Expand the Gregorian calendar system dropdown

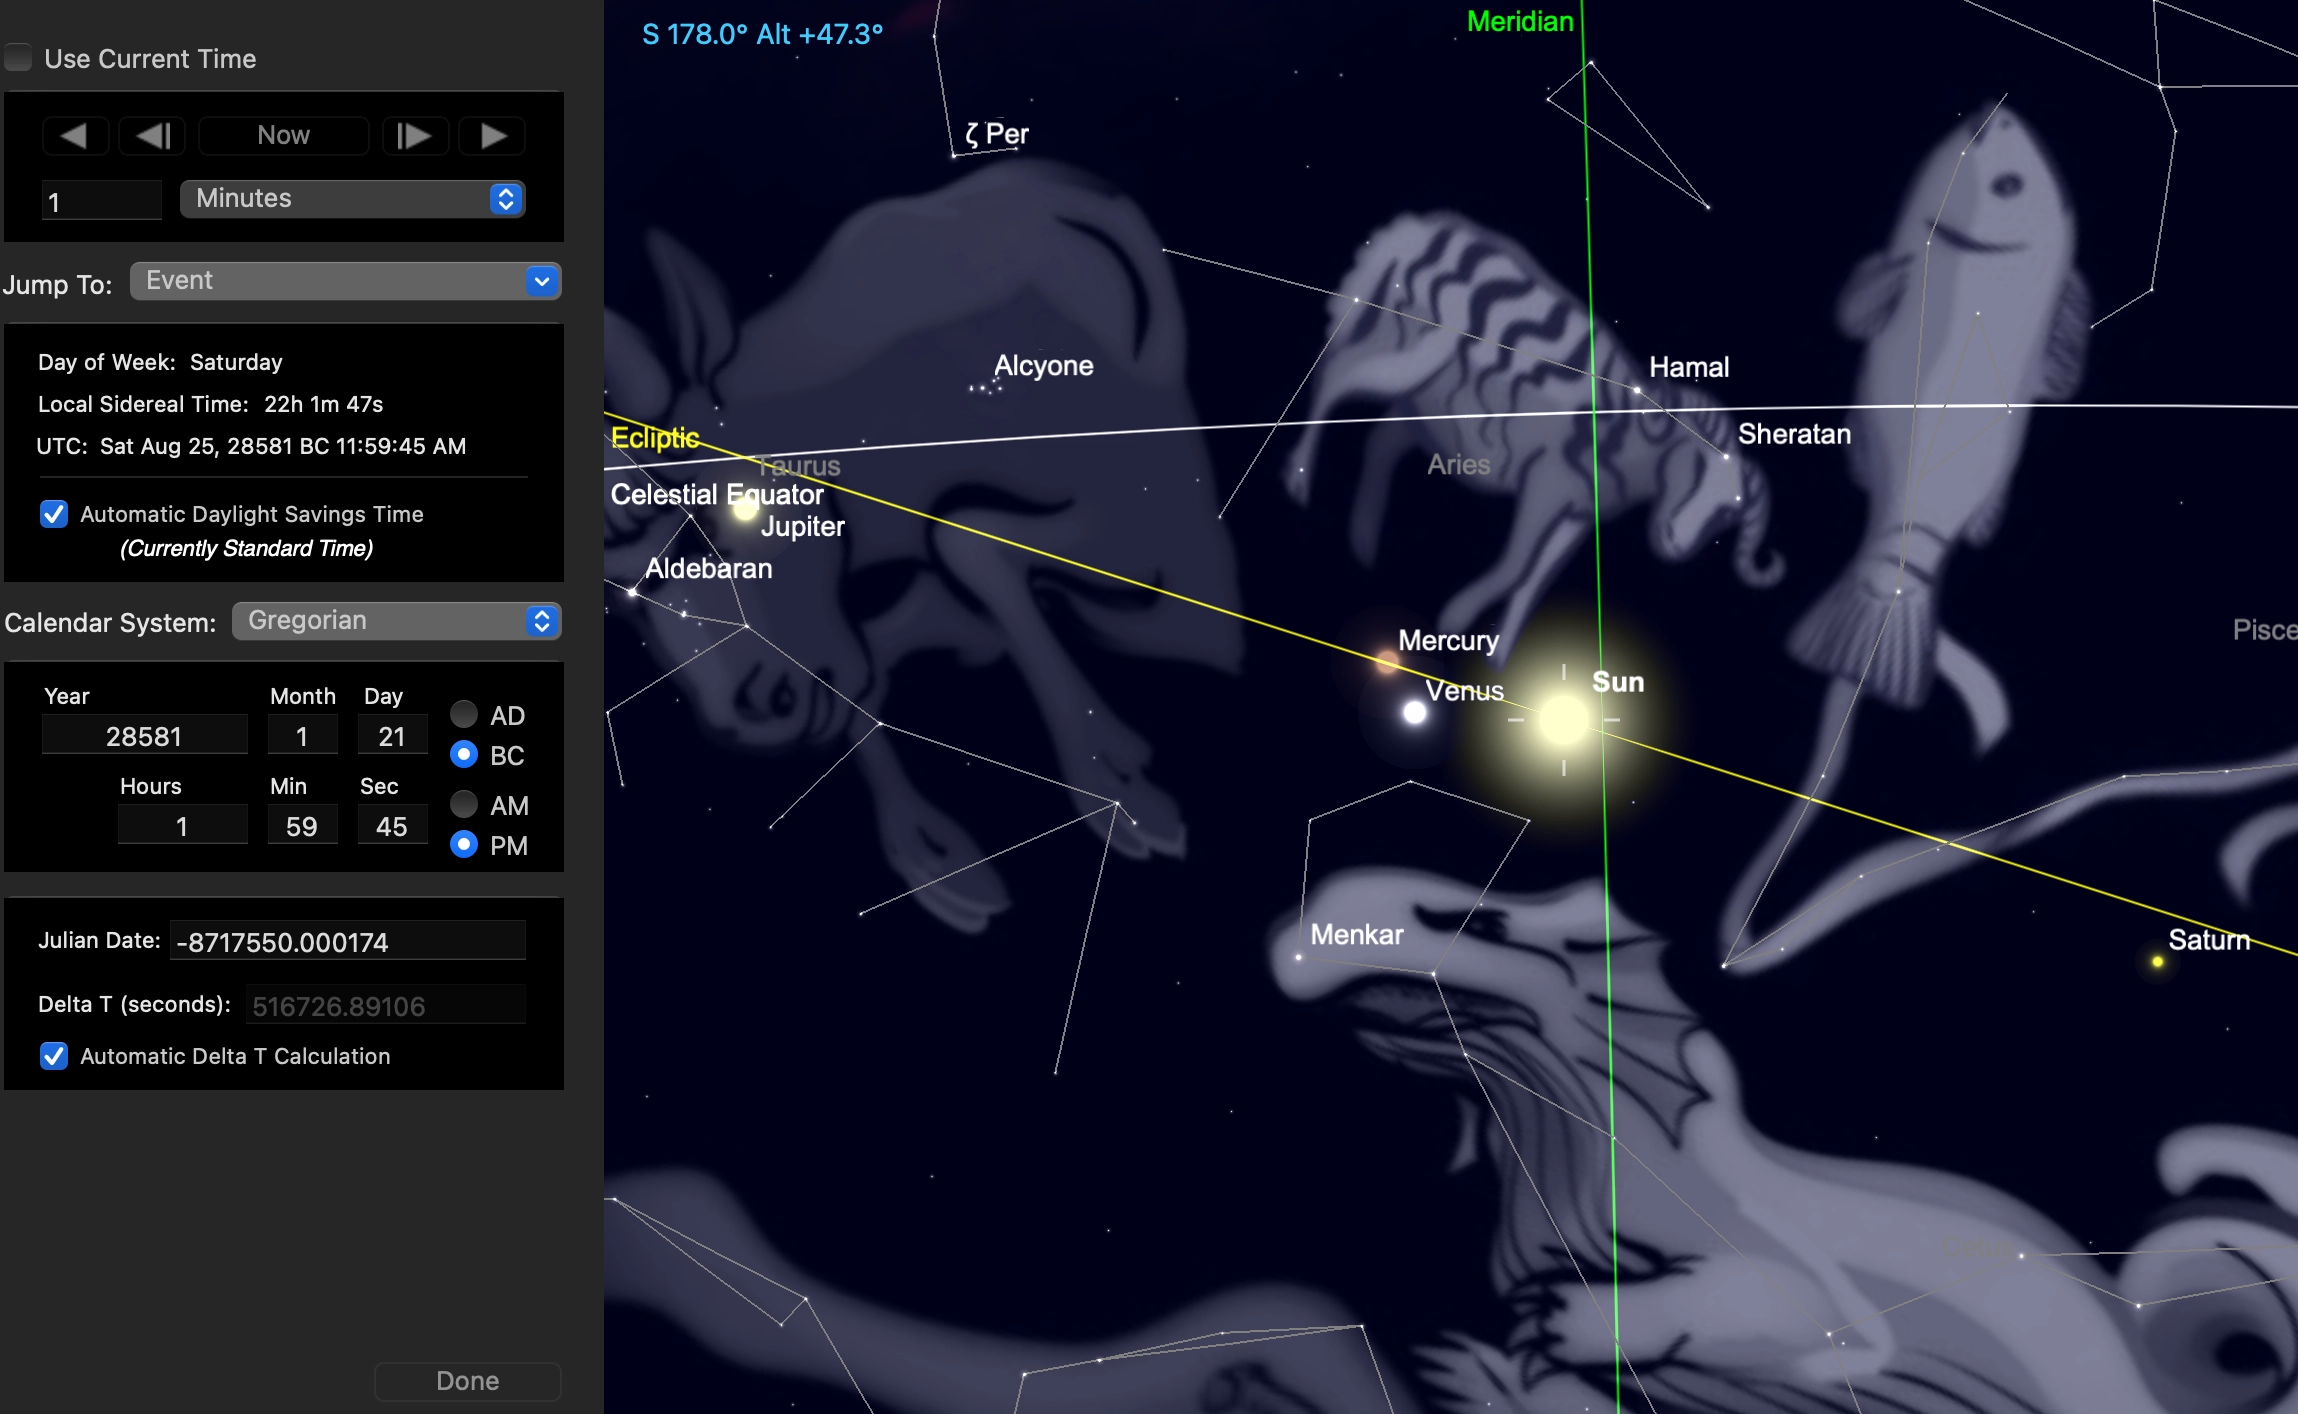(x=397, y=621)
